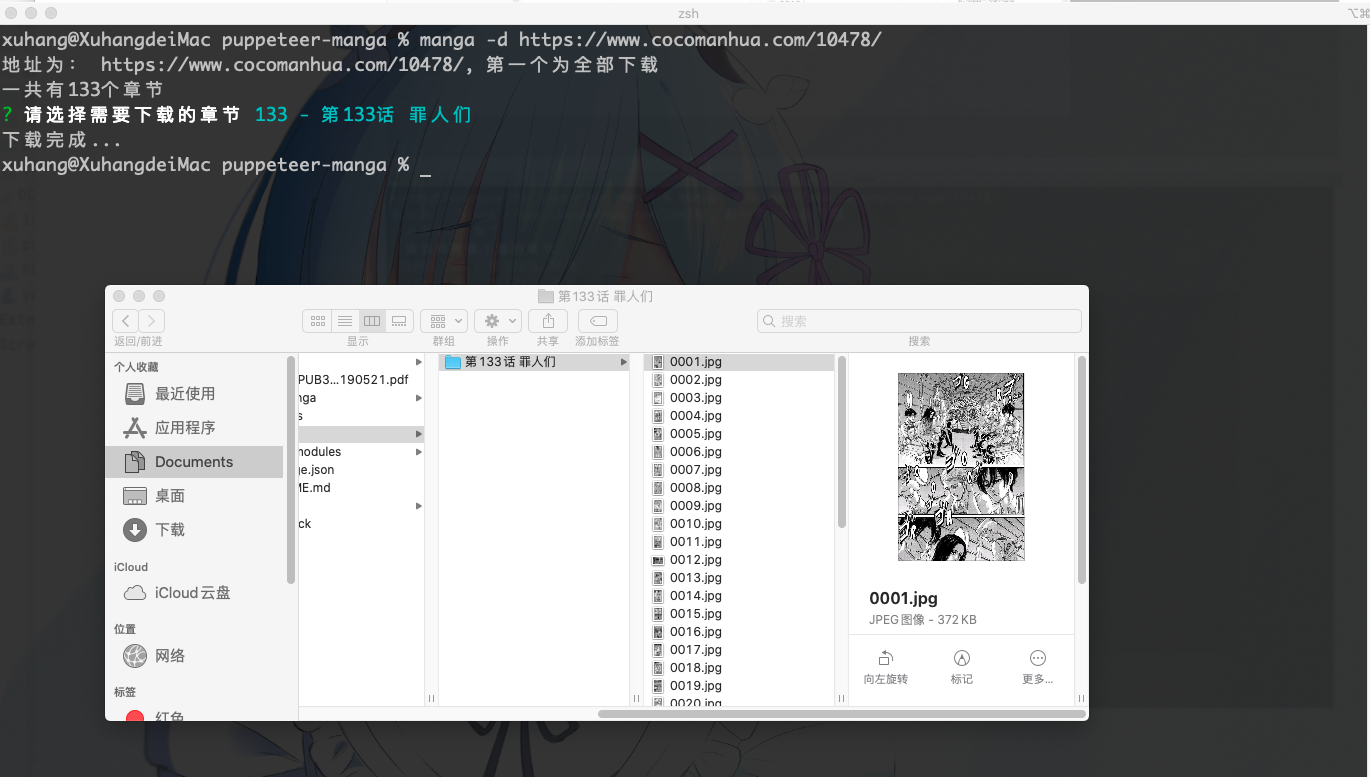The image size is (1370, 777).
Task: Click the folder icon in Finder title
Action: point(545,297)
